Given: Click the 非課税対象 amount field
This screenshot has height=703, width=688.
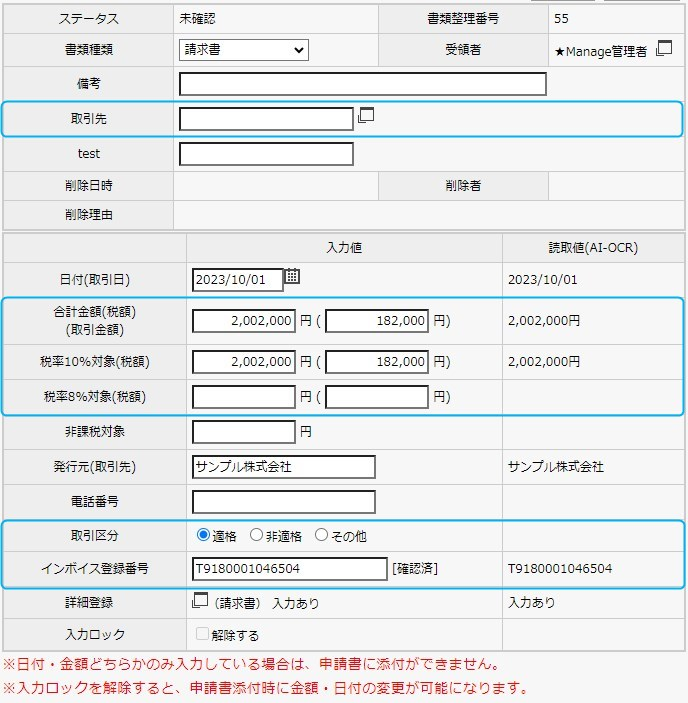Looking at the screenshot, I should [244, 432].
